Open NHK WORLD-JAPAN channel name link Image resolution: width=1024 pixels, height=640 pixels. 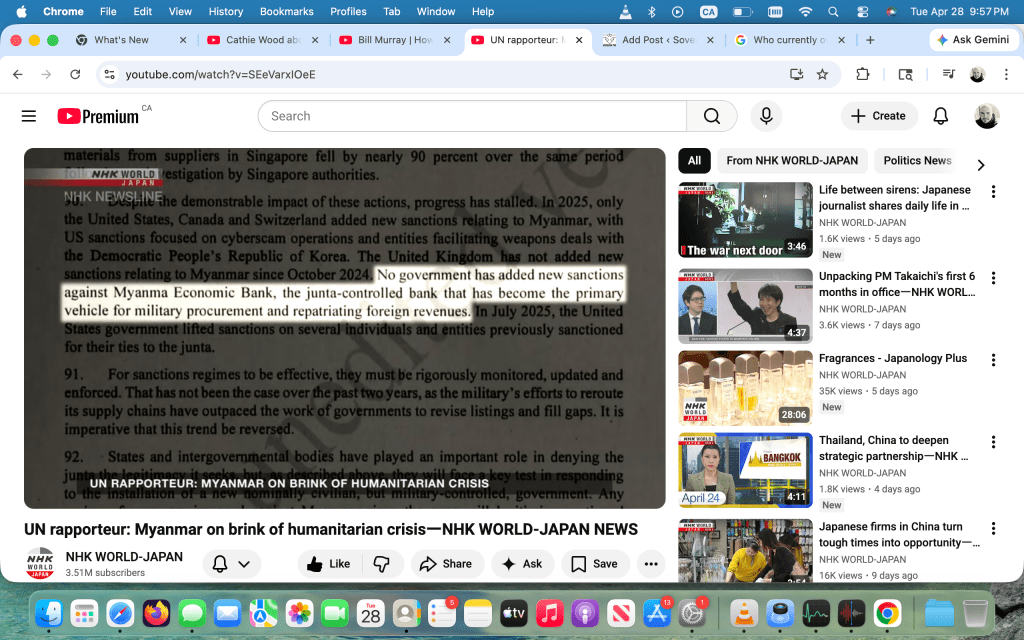[124, 557]
